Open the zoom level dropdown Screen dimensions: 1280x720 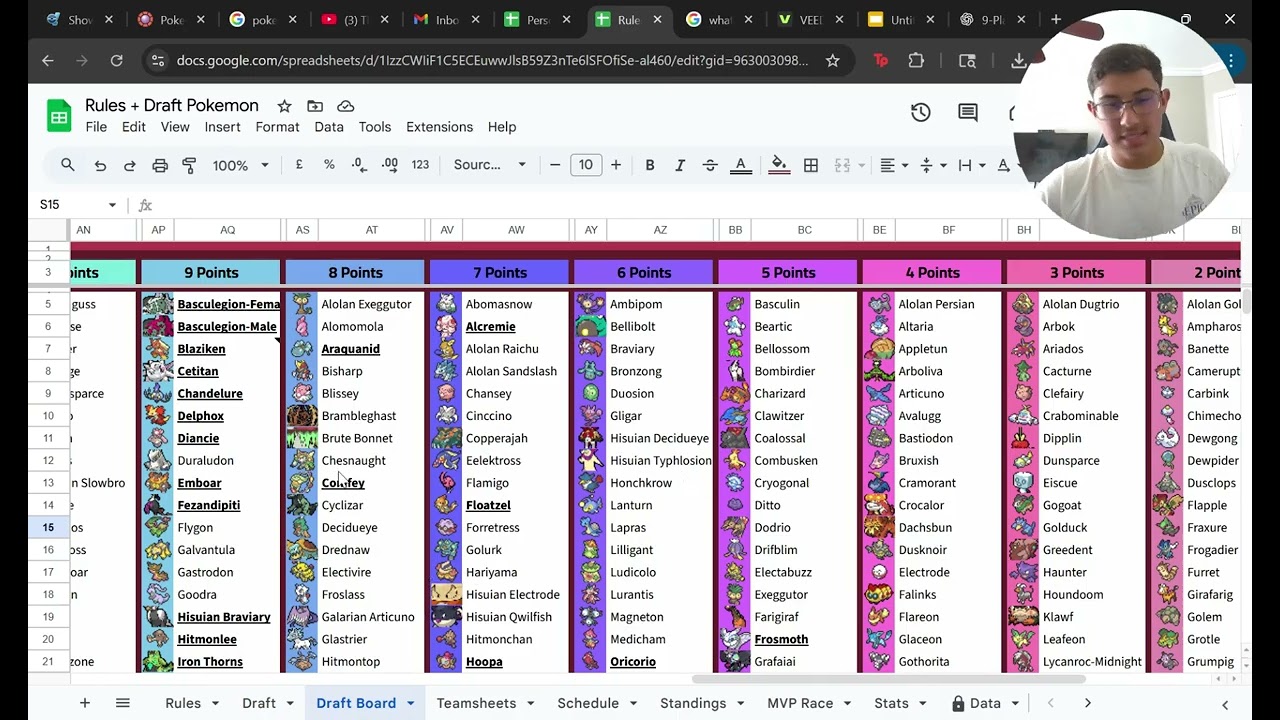click(x=241, y=165)
